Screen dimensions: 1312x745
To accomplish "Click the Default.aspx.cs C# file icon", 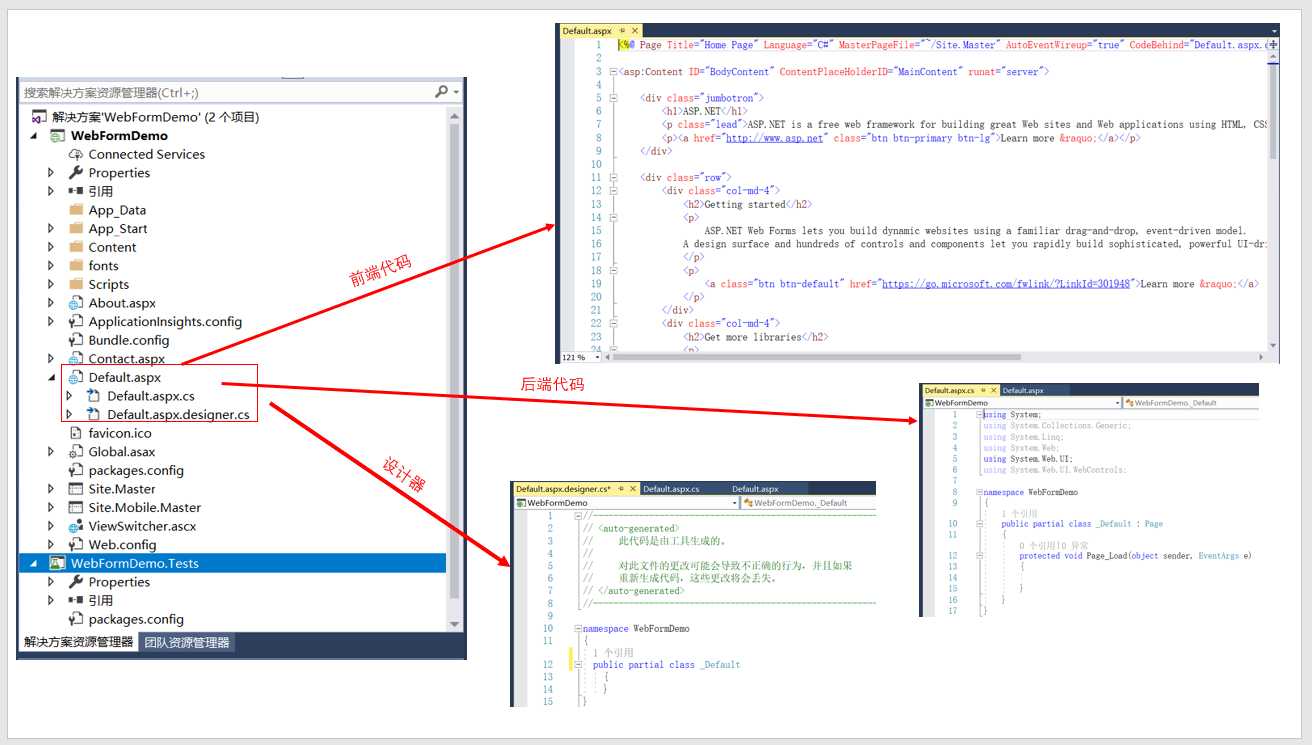I will [94, 396].
